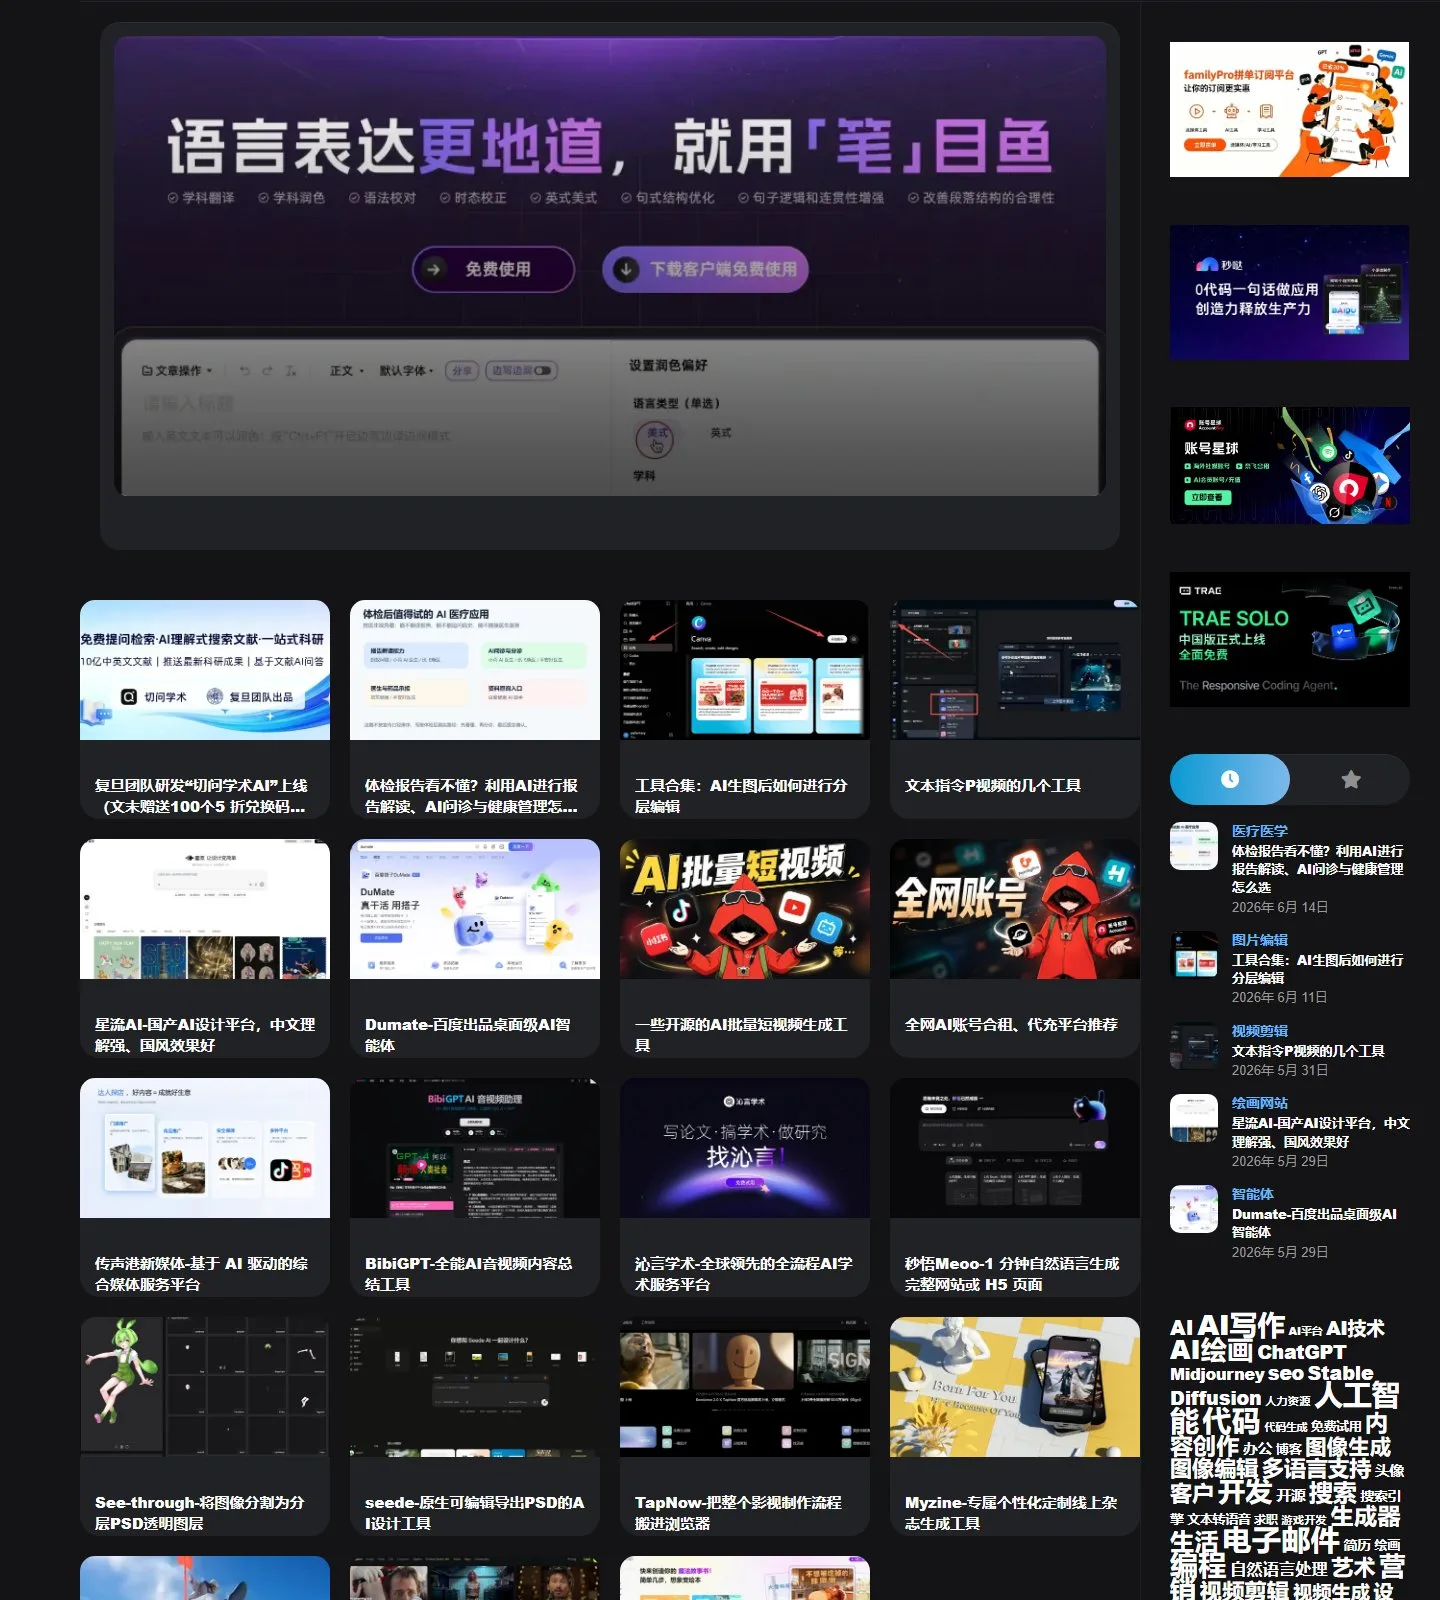
Task: Open the familyPro subscription ad
Action: click(1289, 109)
